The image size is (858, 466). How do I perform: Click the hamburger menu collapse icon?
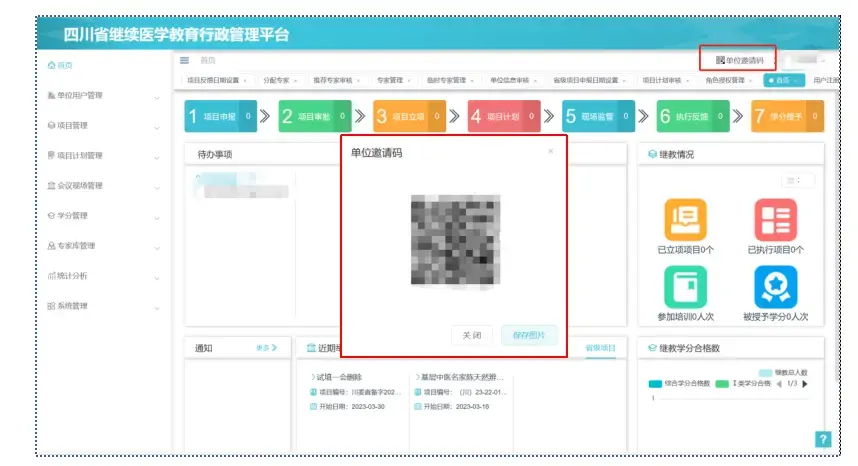click(184, 60)
